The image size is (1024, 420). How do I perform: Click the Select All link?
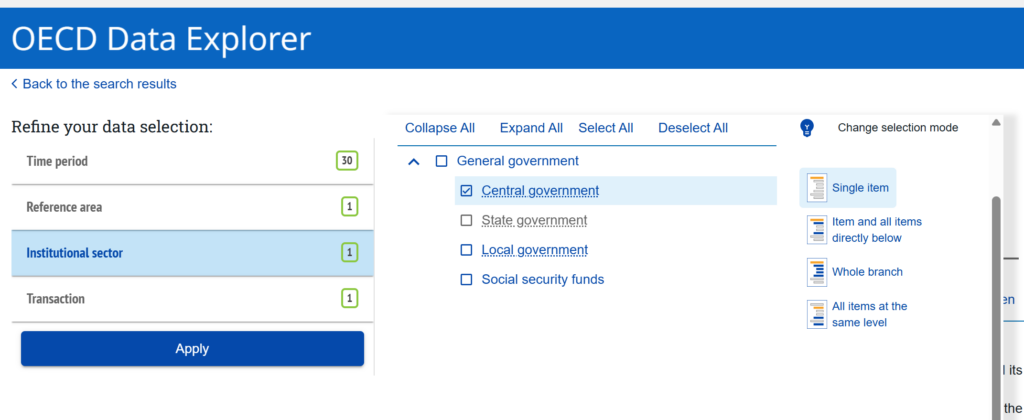pos(605,128)
